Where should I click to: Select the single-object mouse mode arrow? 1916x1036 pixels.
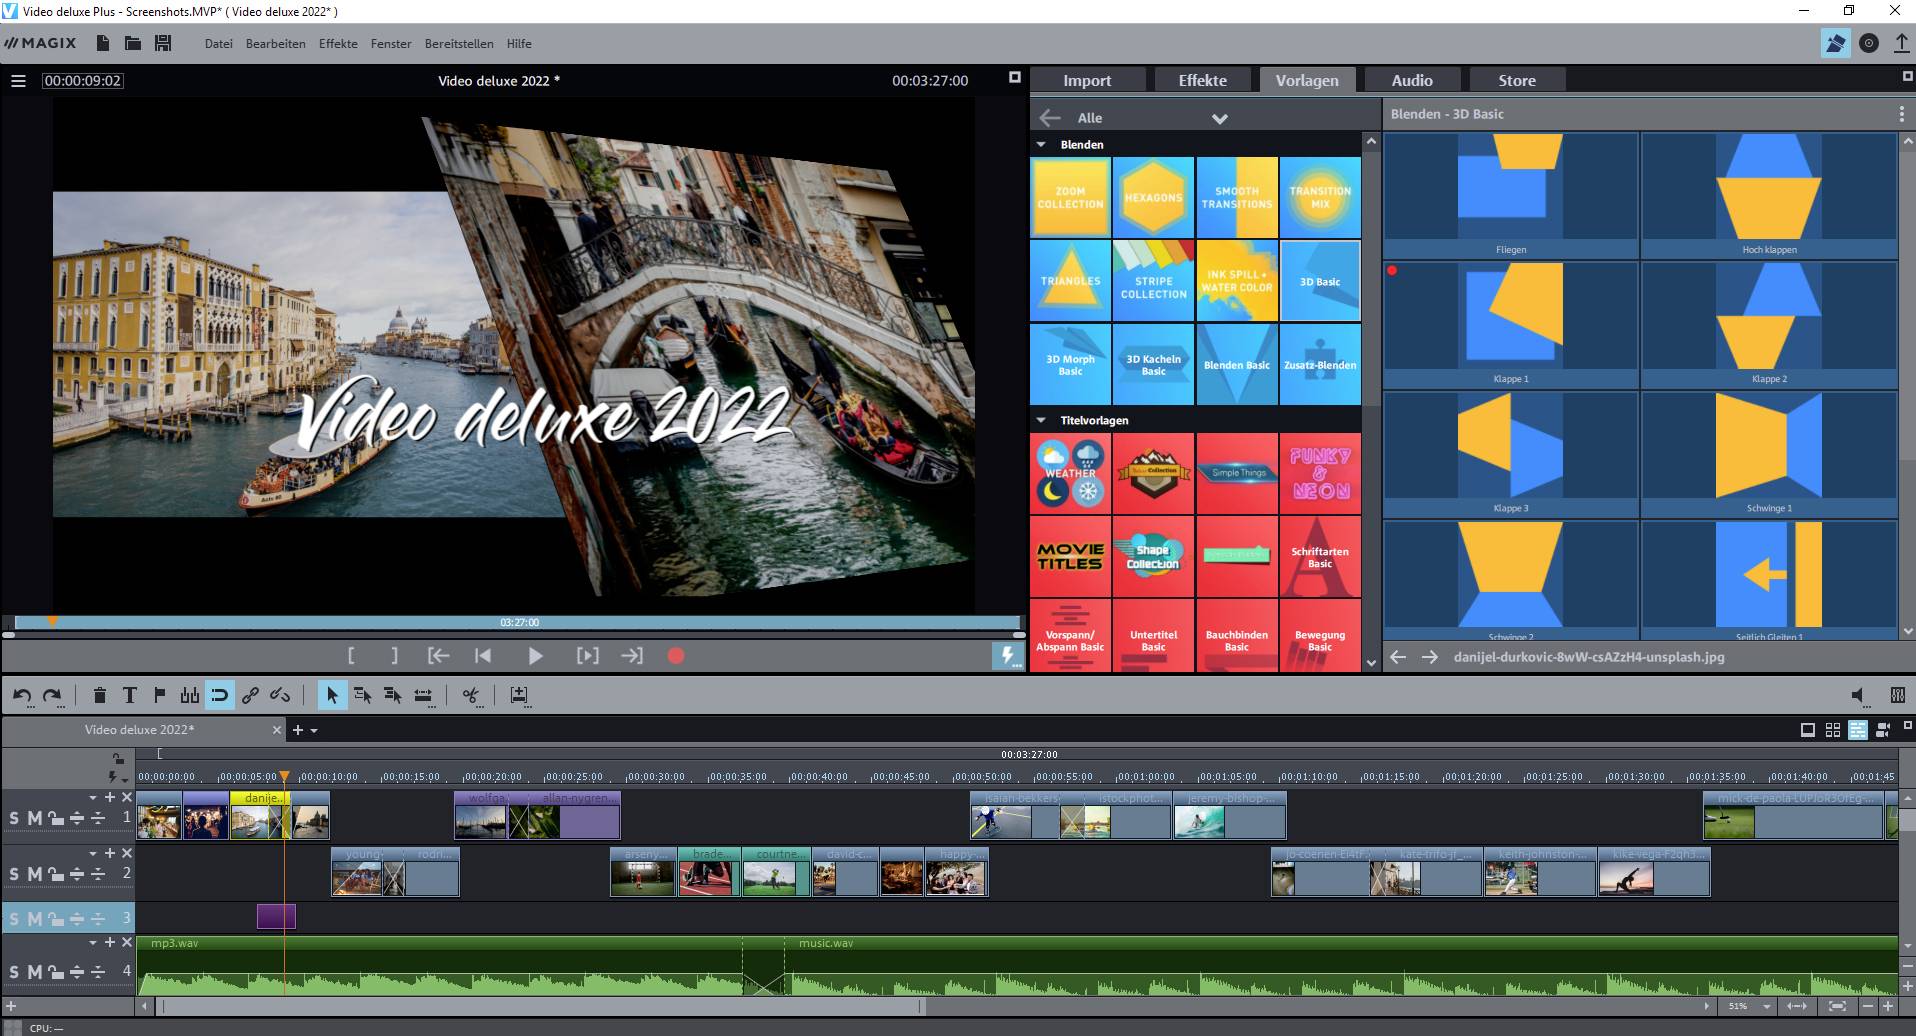(x=332, y=695)
